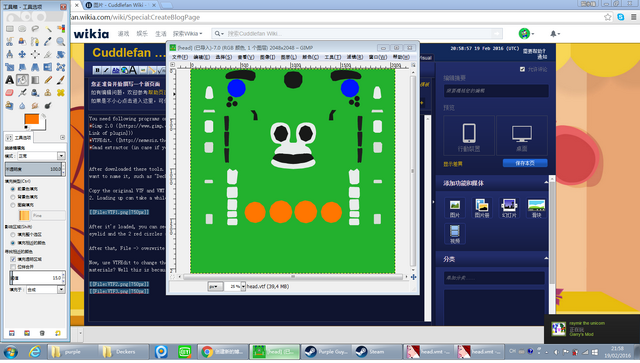Select fill similar colors radio button
Viewport: 640px width, 363px height.
point(13,243)
